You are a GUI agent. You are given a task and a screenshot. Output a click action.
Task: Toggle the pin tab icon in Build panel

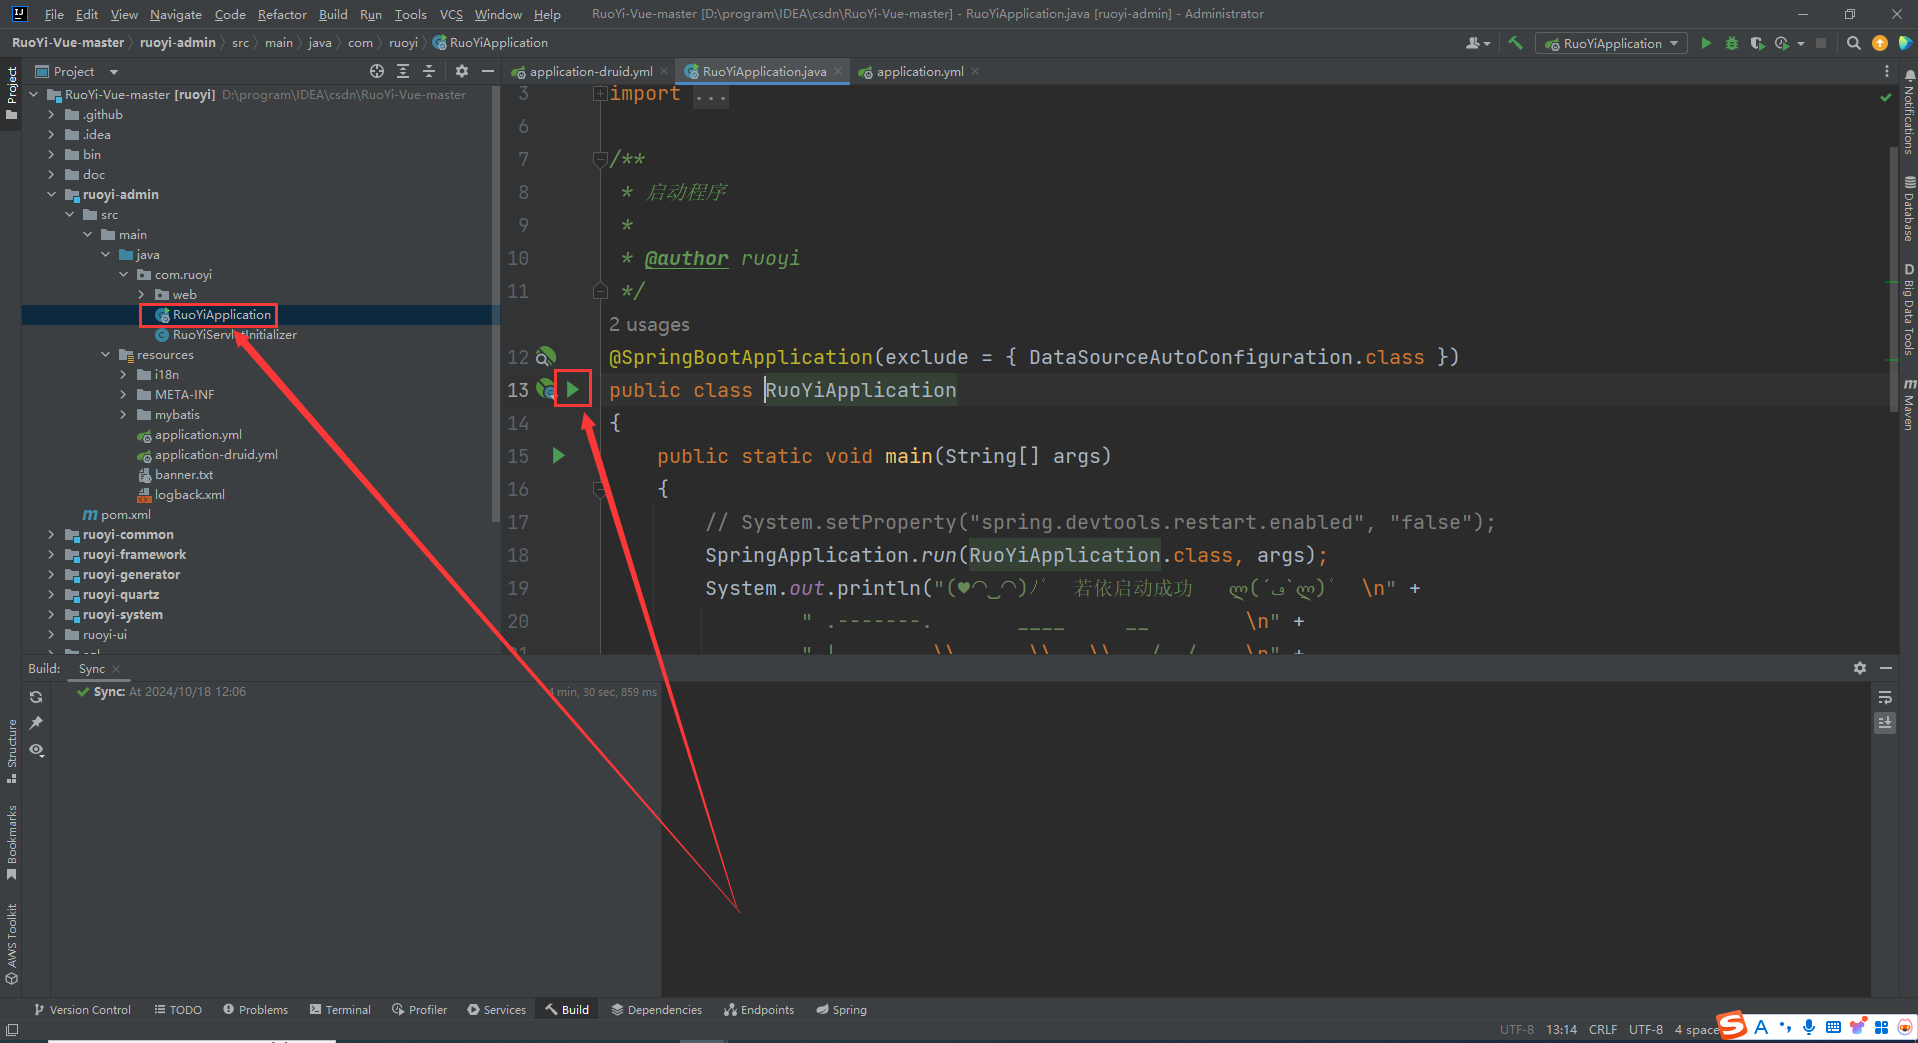point(36,723)
